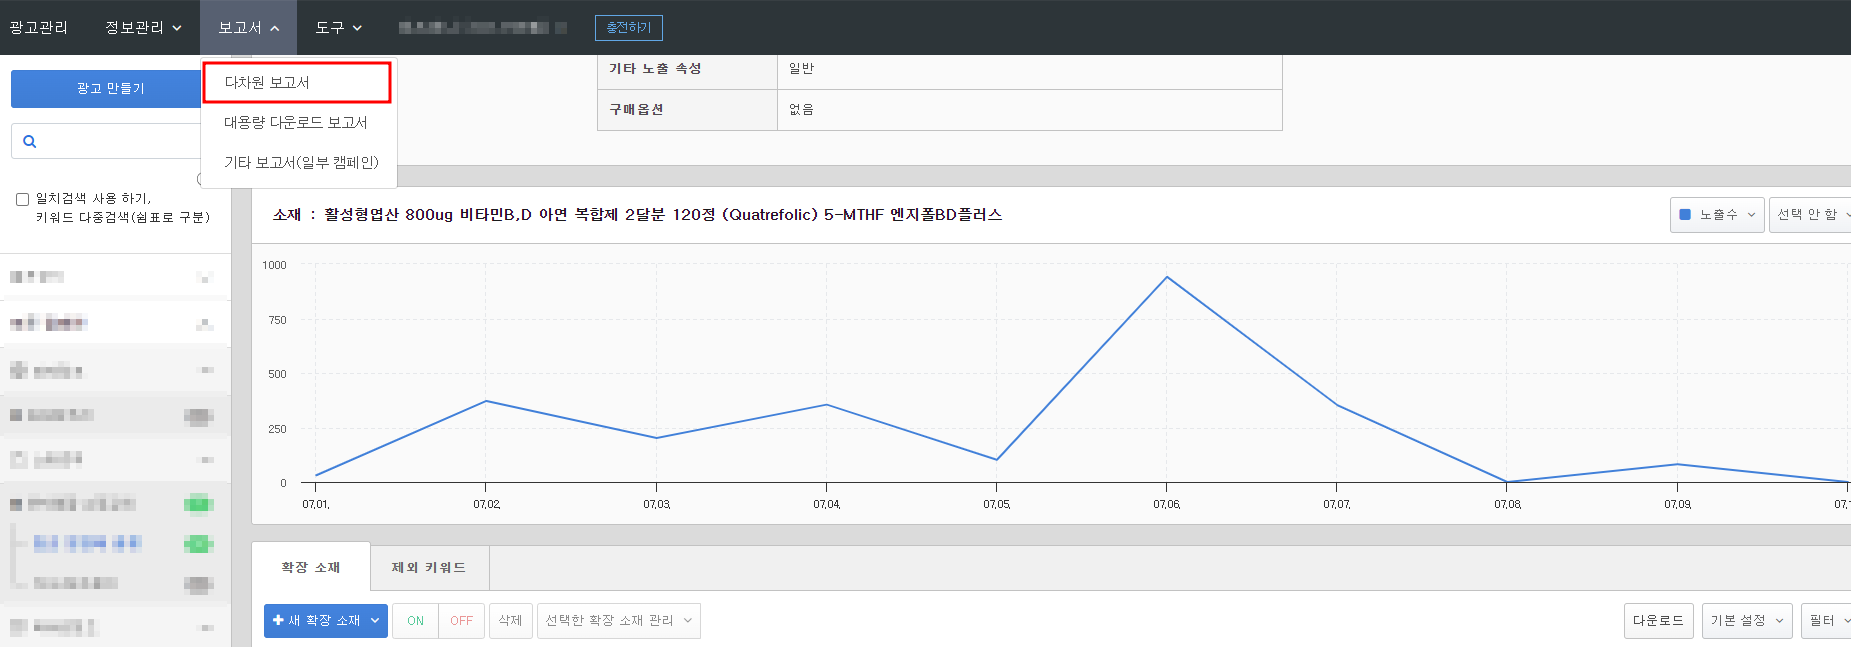1851x647 pixels.
Task: Click the 07.08 axis date label
Action: tap(1507, 504)
